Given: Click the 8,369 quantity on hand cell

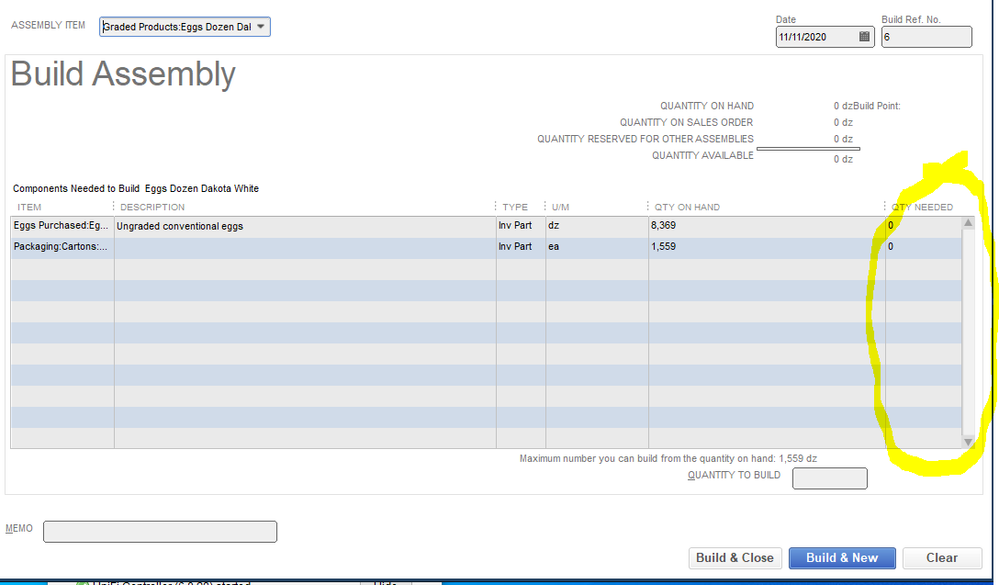Looking at the screenshot, I should coord(766,226).
